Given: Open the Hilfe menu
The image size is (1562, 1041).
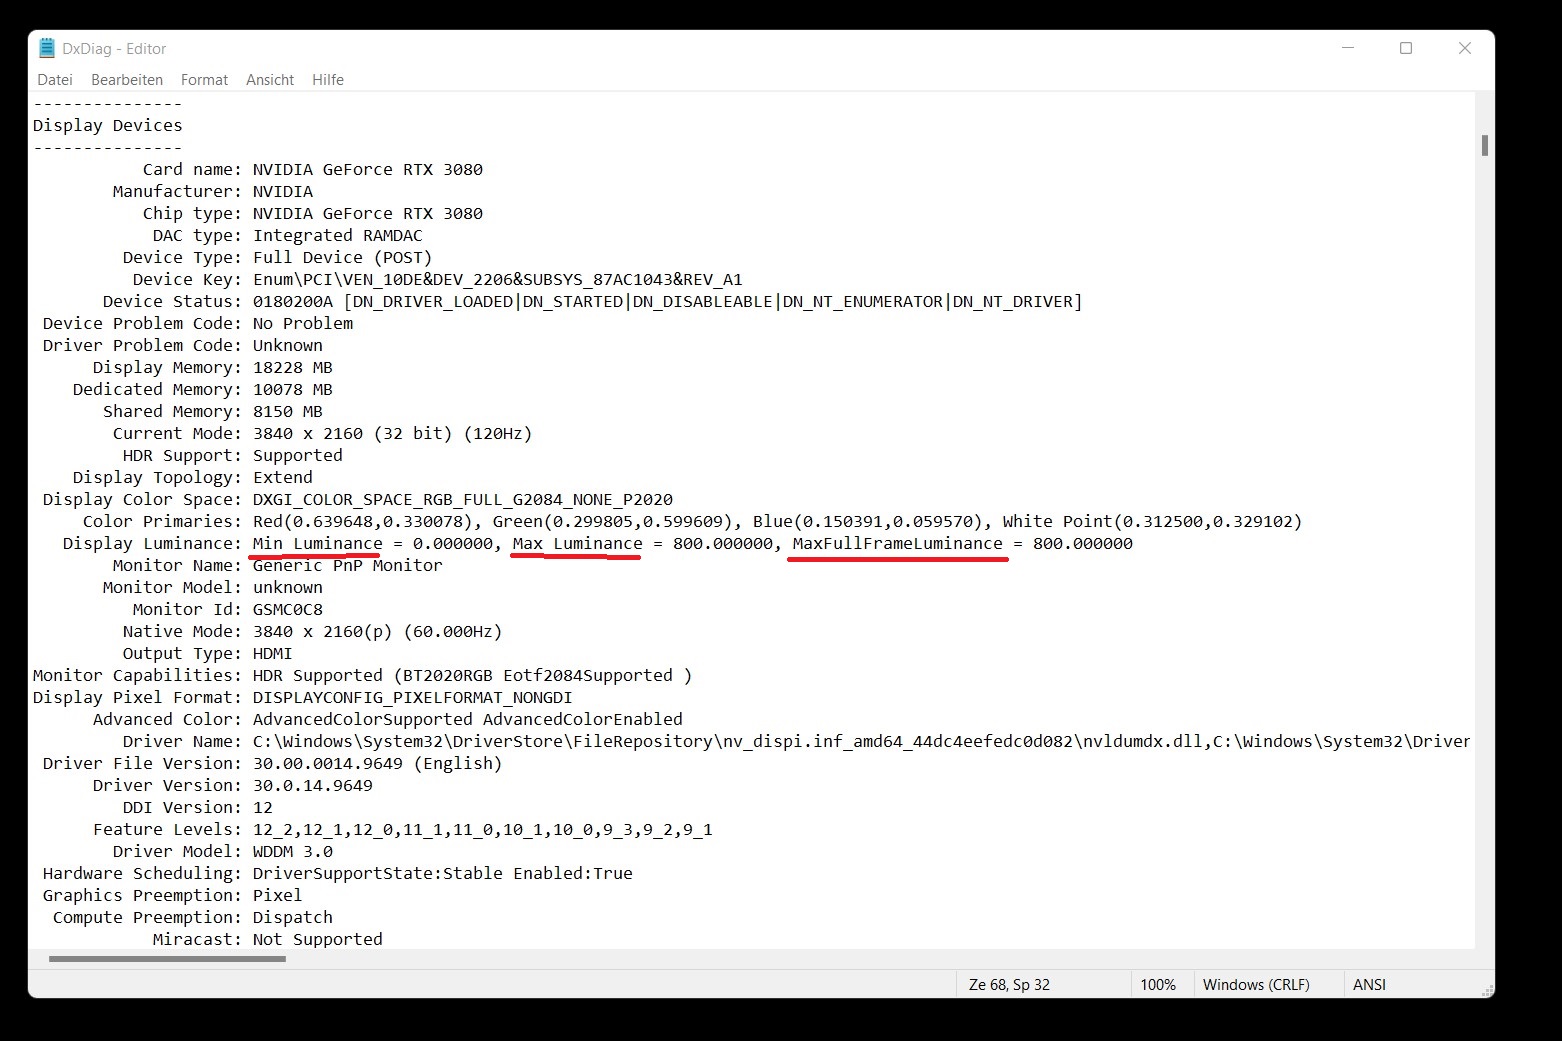Looking at the screenshot, I should (x=328, y=80).
